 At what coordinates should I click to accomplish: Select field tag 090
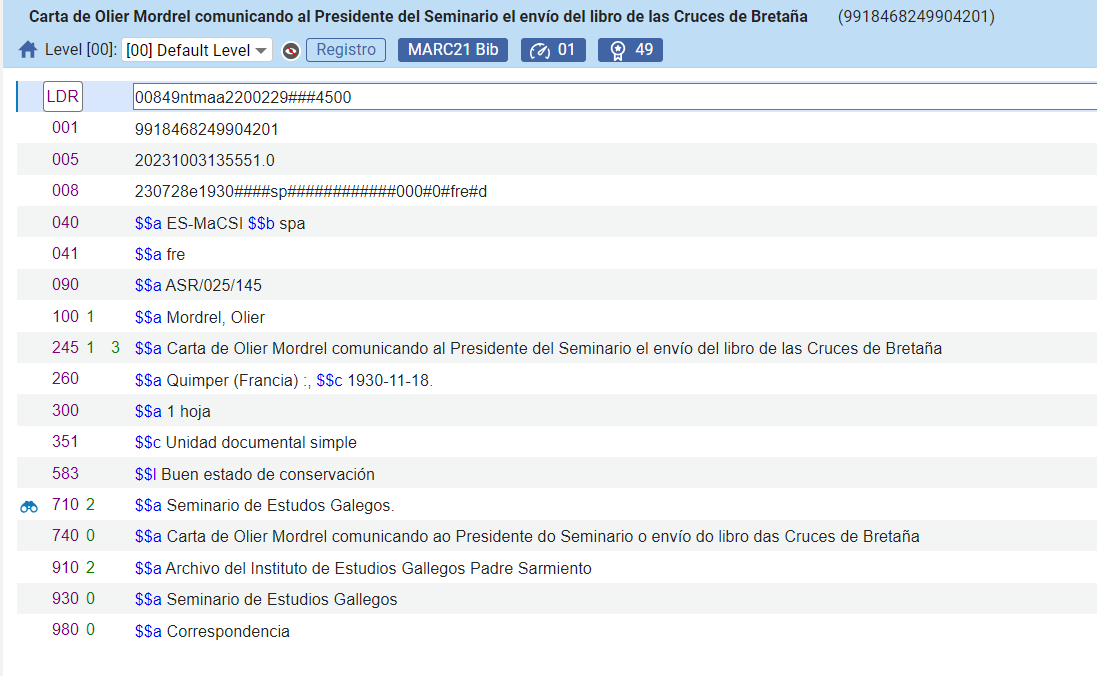click(65, 285)
